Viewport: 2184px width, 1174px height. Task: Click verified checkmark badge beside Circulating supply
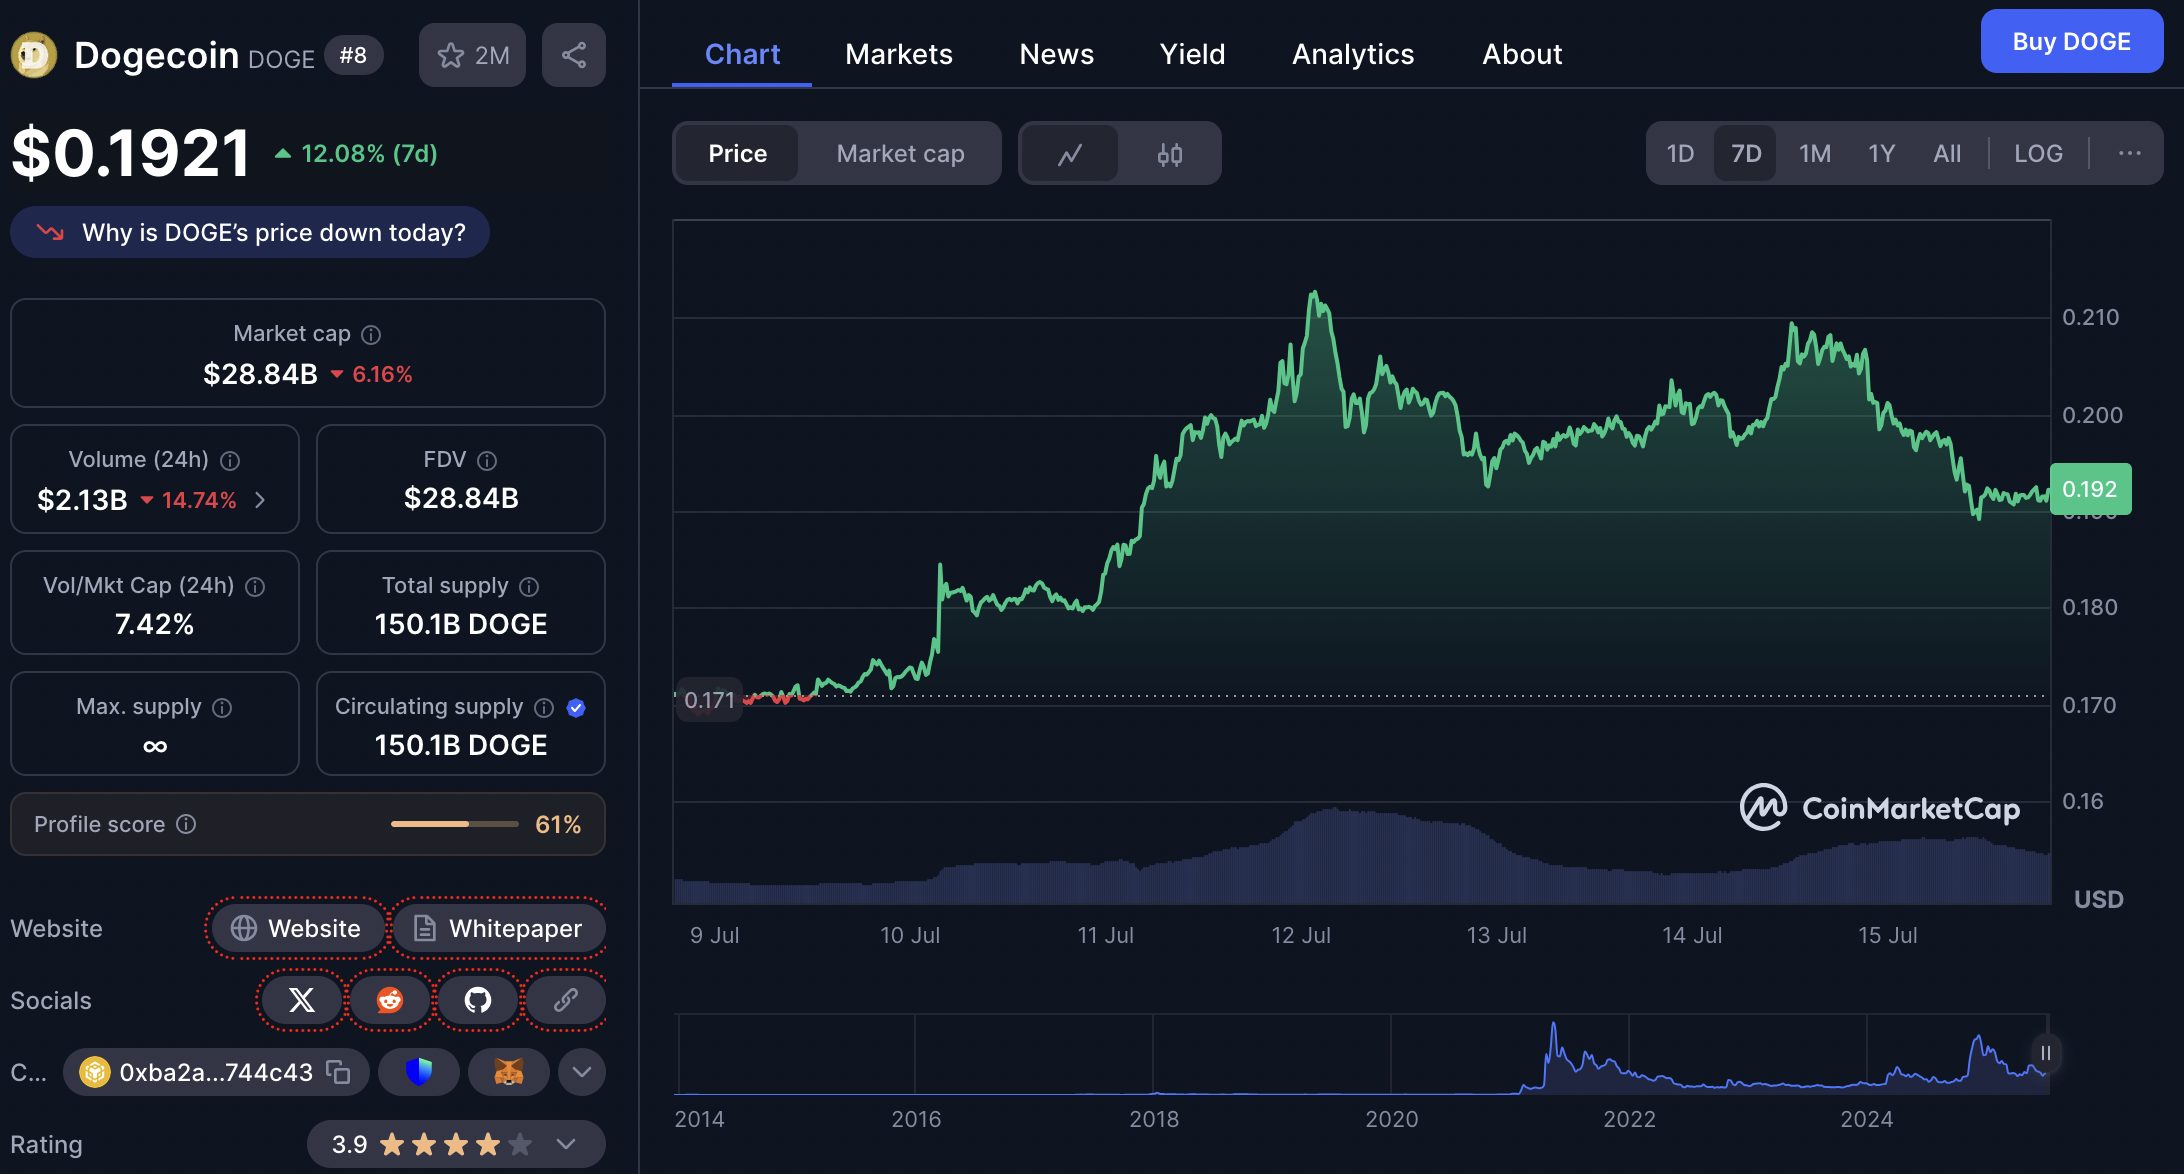(x=576, y=708)
